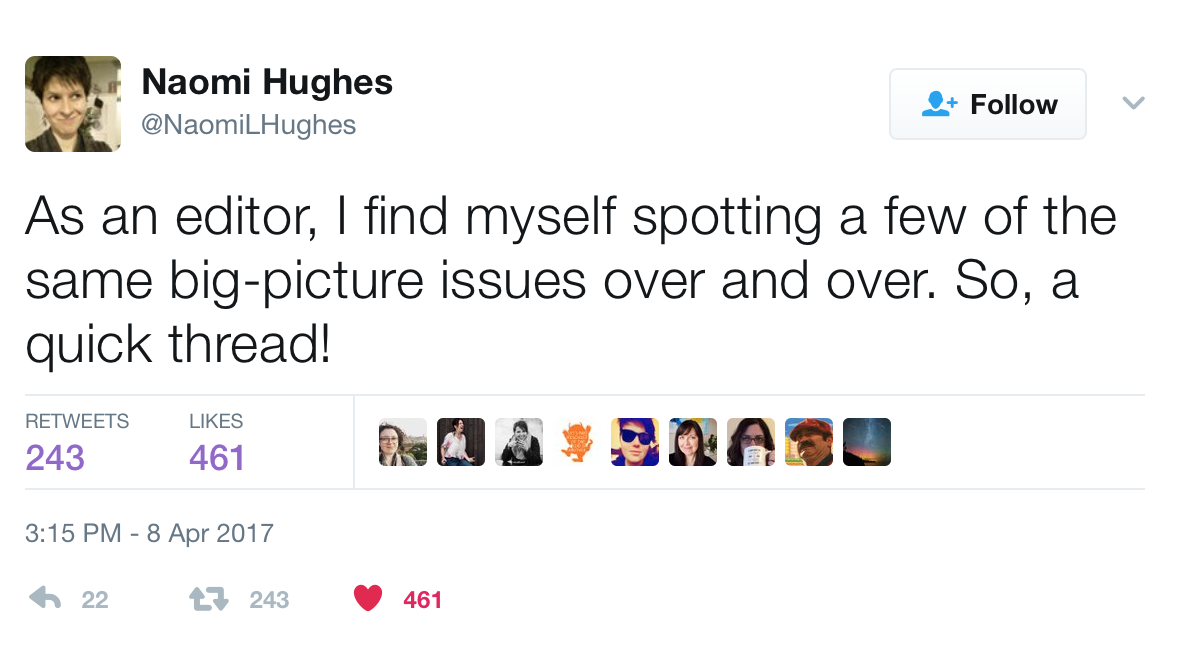Viewport: 1182px width, 646px height.
Task: Open the orange monster avatar liker
Action: click(577, 442)
